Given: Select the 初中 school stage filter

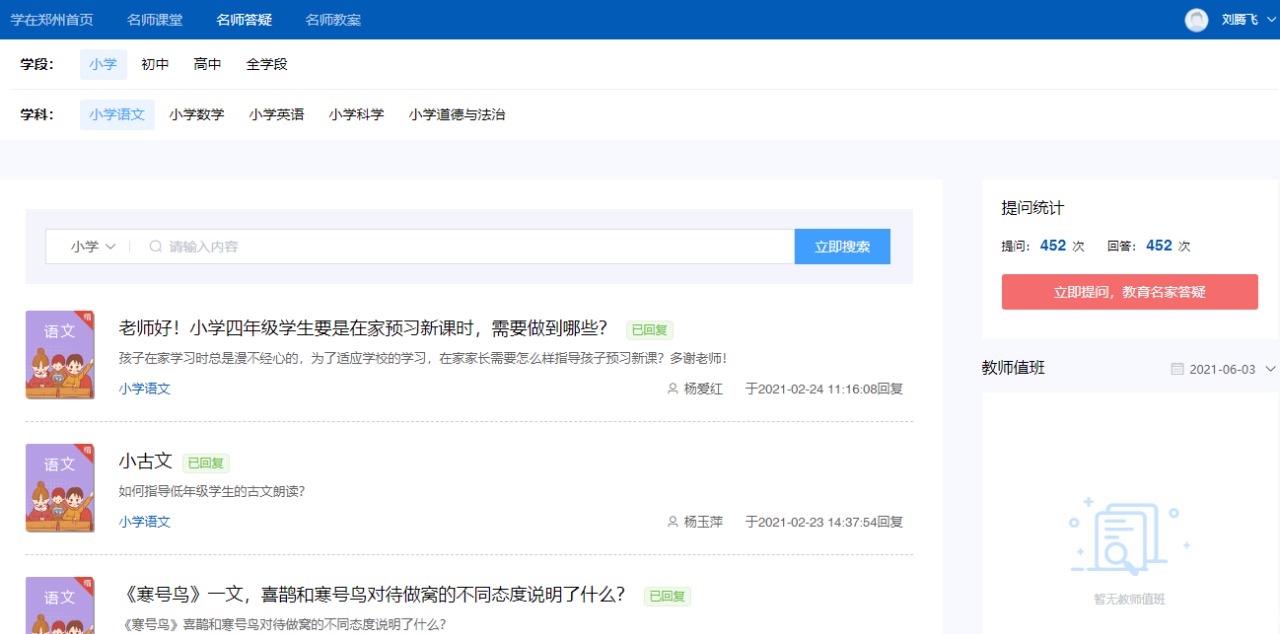Looking at the screenshot, I should click(x=155, y=64).
